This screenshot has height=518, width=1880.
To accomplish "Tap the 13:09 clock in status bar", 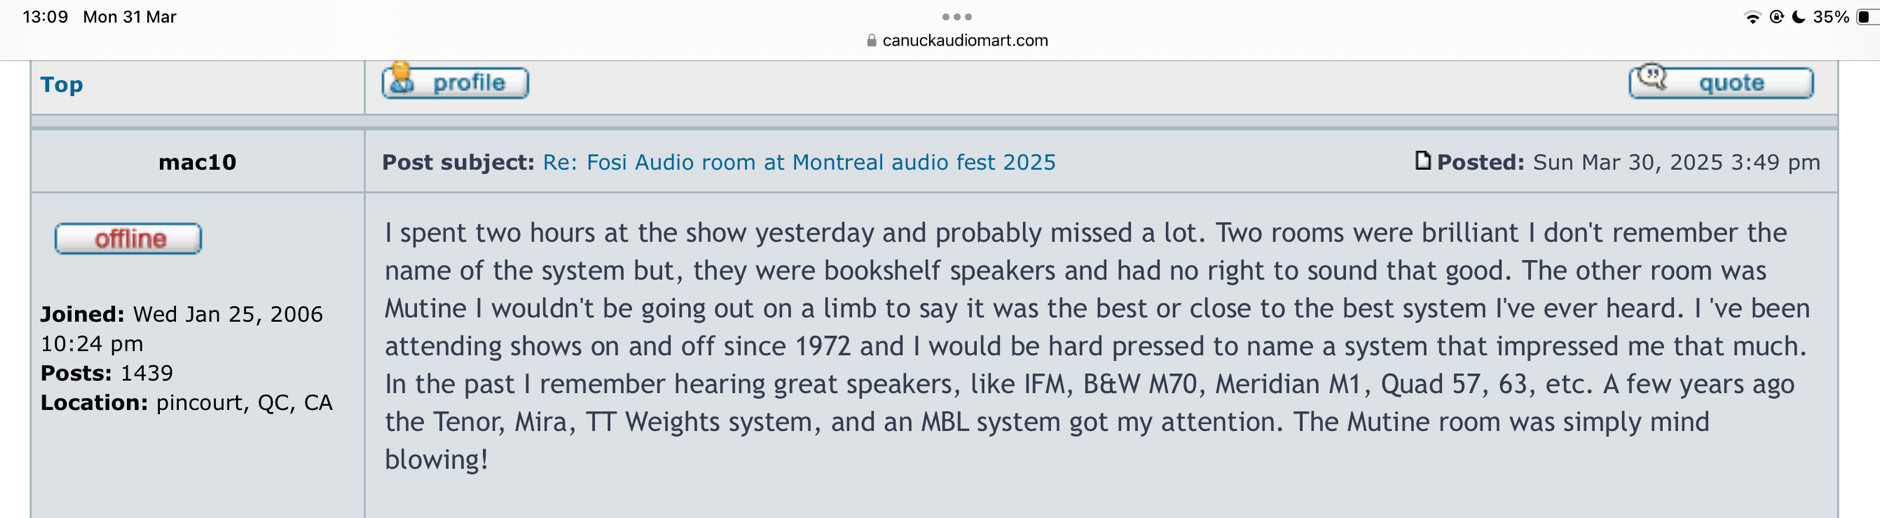I will (x=45, y=17).
